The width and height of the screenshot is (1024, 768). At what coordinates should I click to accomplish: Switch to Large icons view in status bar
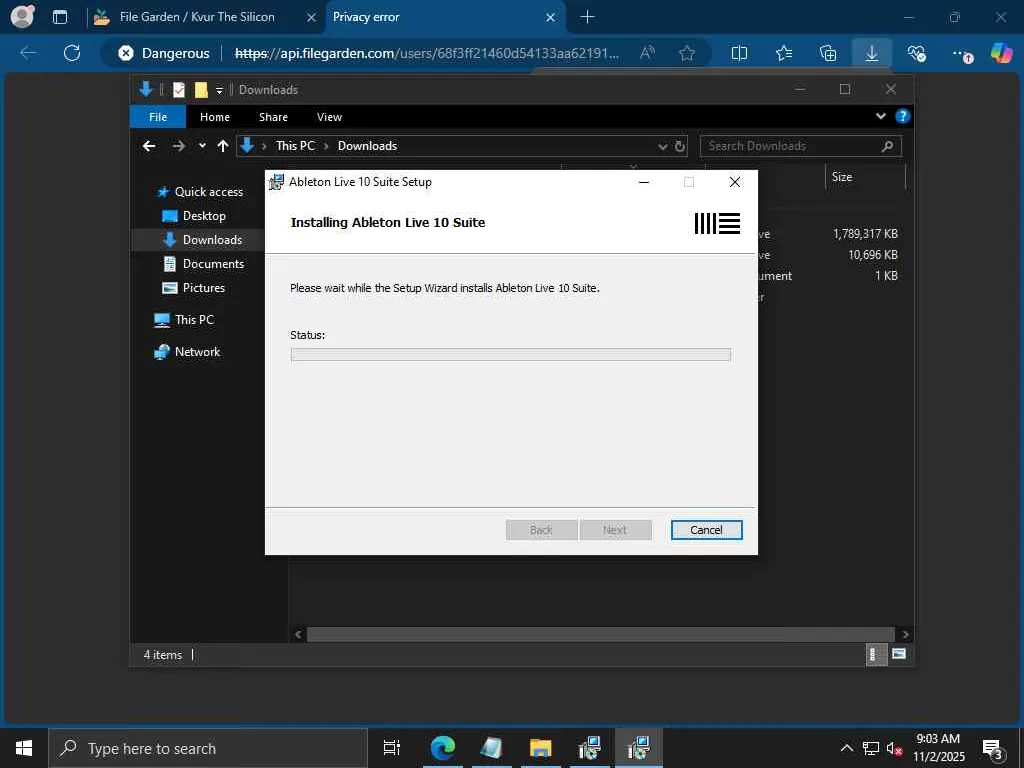coord(899,654)
